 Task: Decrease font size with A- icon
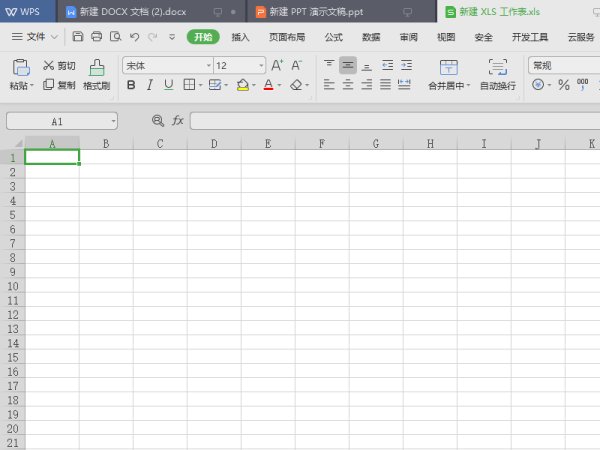coord(296,65)
